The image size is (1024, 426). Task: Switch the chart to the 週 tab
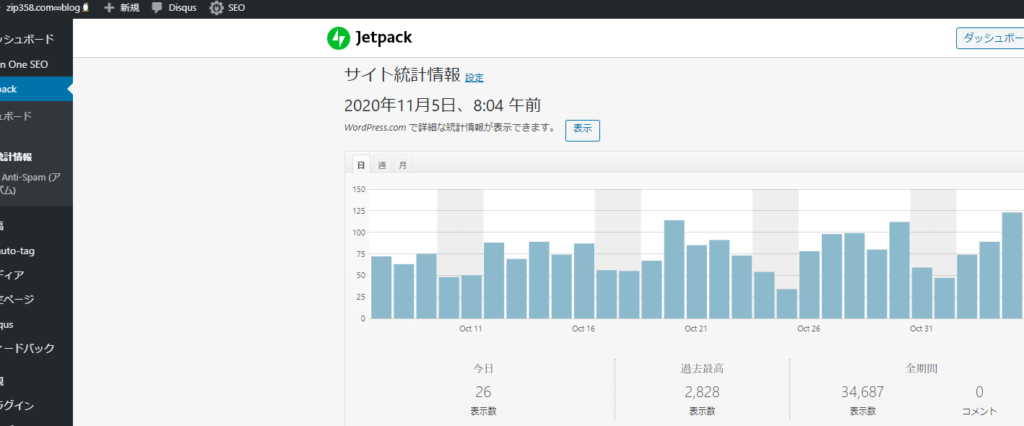[x=382, y=165]
